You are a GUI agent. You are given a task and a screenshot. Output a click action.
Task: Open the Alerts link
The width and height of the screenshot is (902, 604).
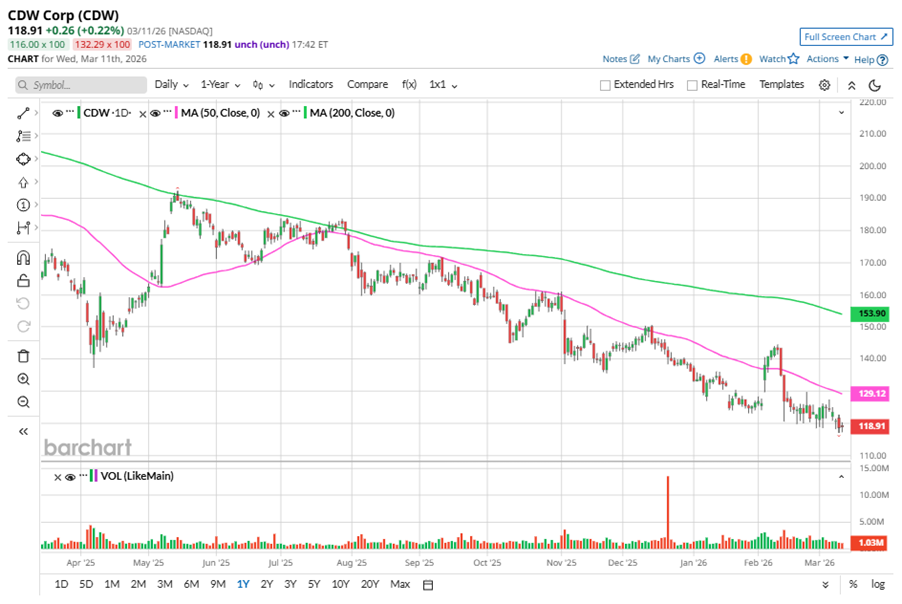(x=732, y=59)
